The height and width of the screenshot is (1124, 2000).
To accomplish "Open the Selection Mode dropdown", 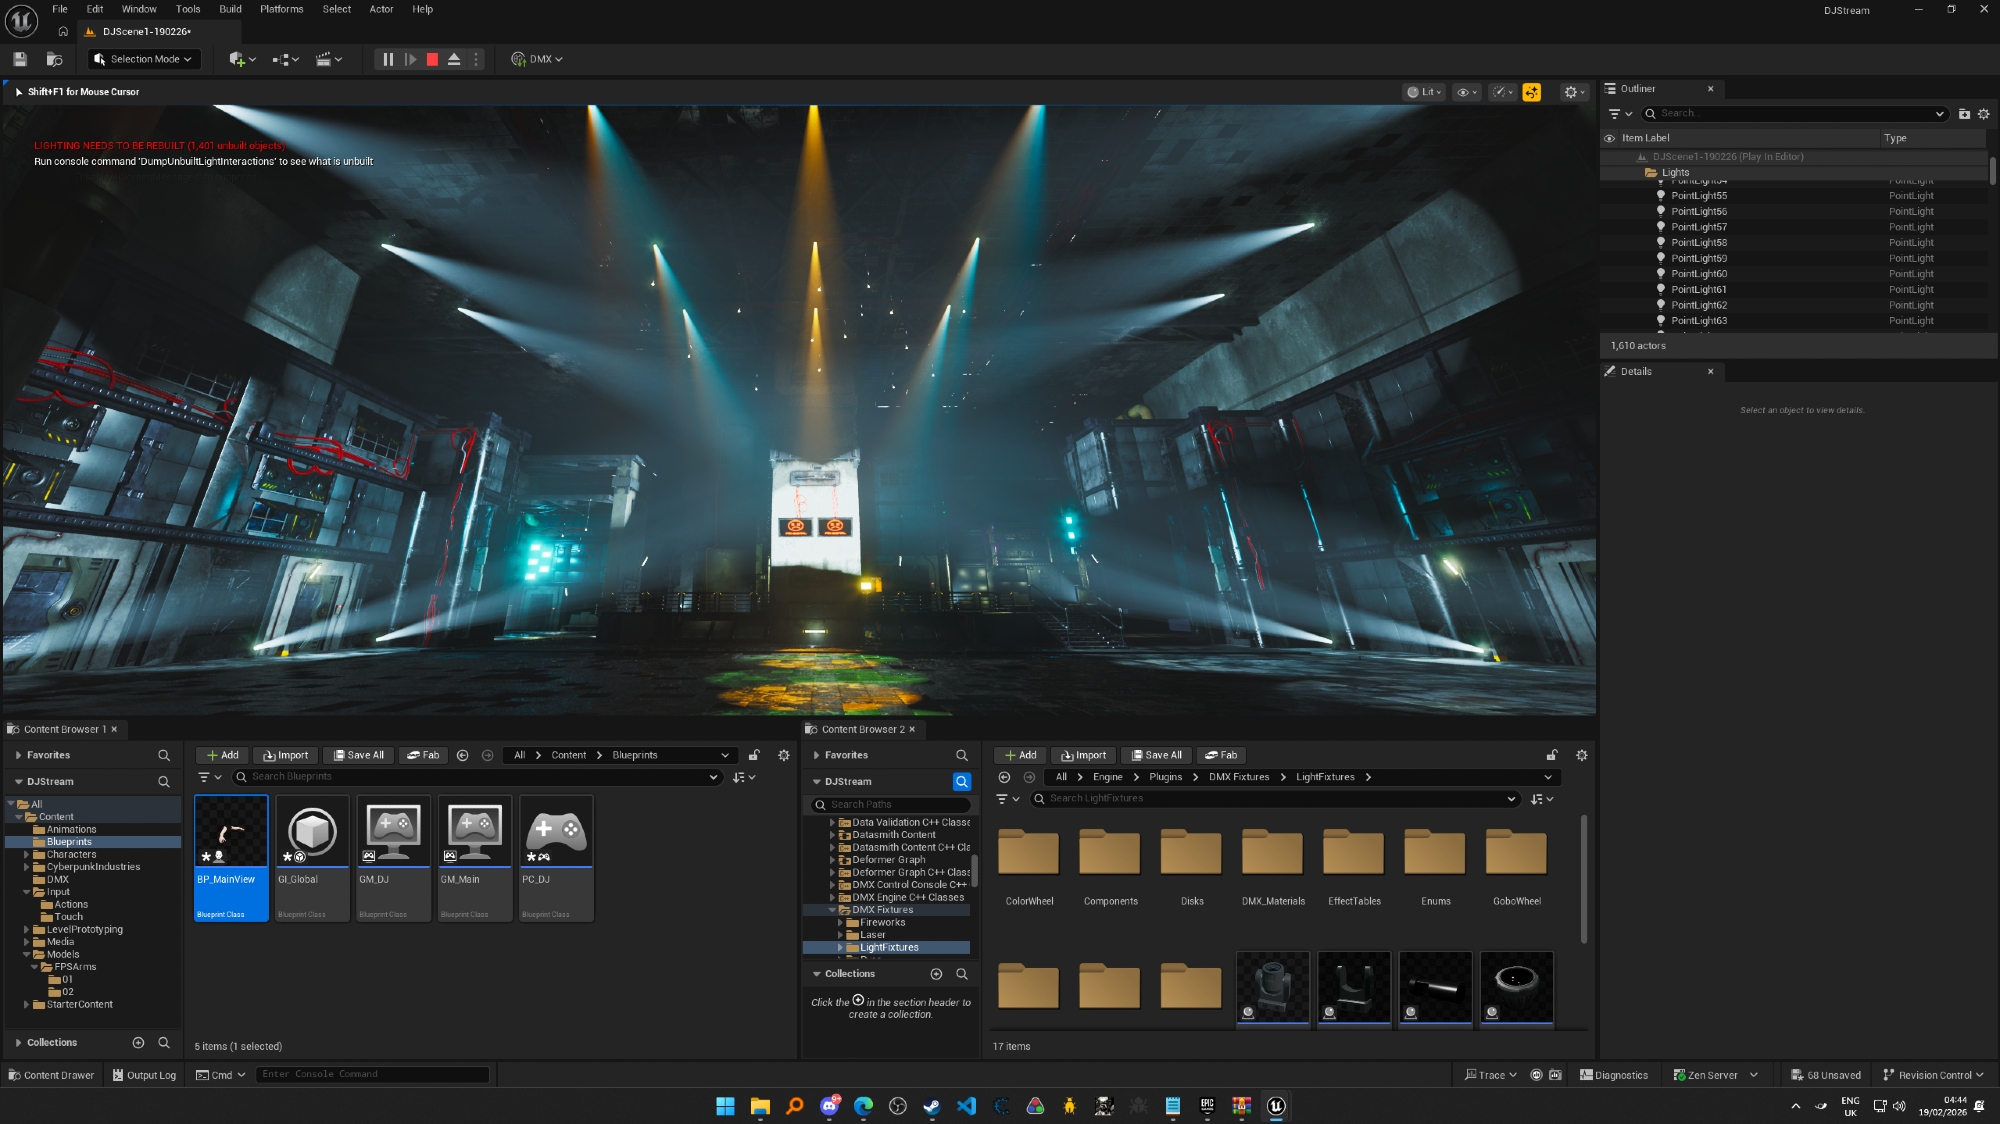I will click(x=144, y=59).
